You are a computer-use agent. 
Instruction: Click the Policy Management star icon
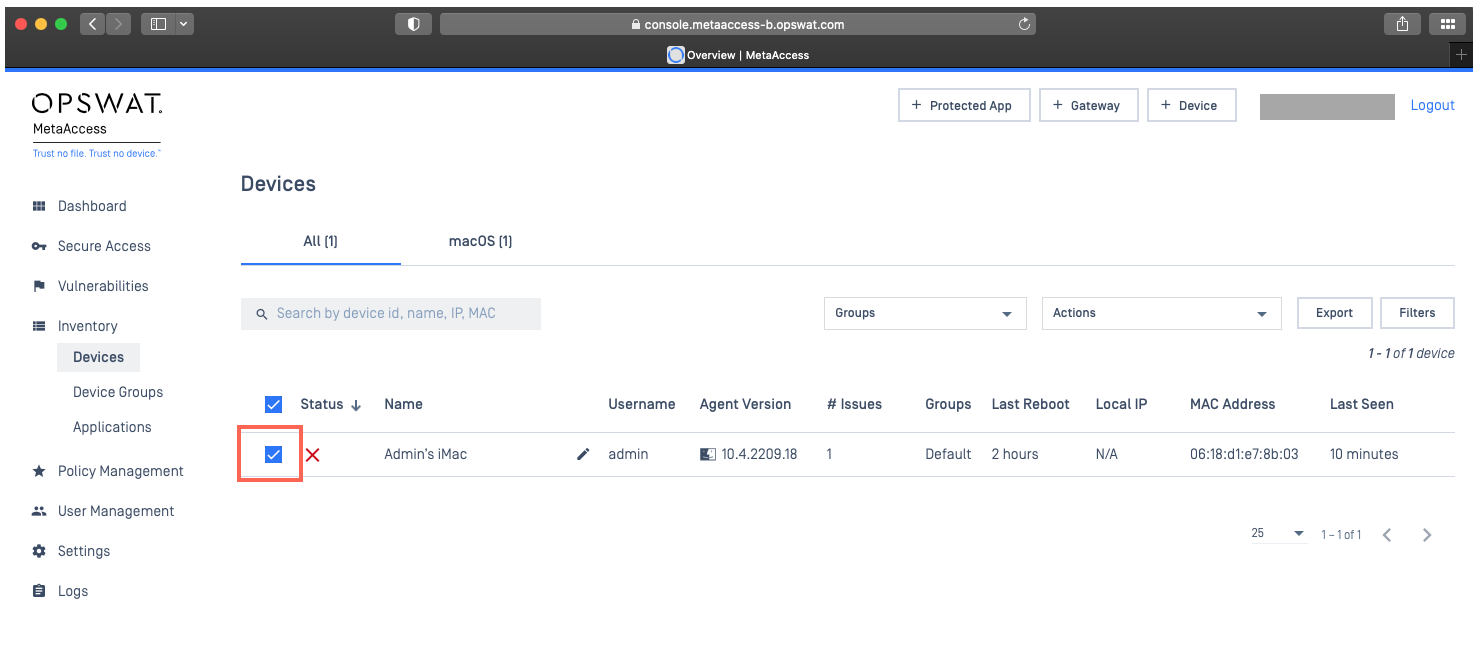[x=39, y=471]
